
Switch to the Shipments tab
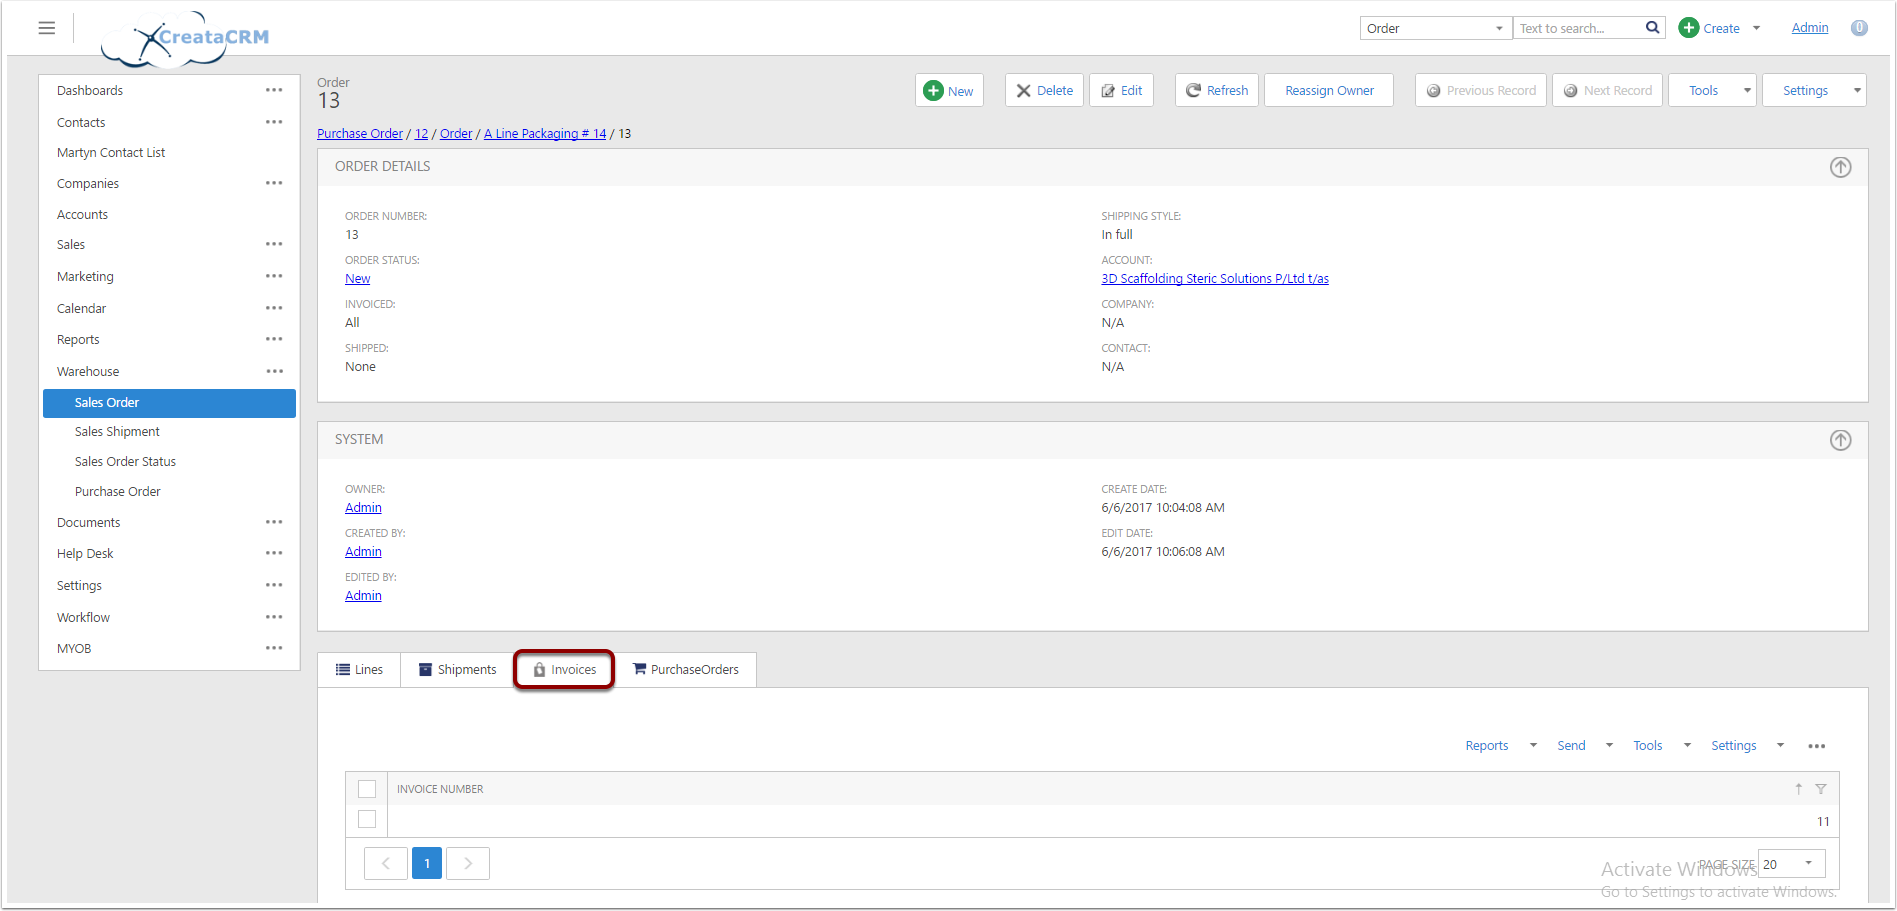click(x=457, y=670)
